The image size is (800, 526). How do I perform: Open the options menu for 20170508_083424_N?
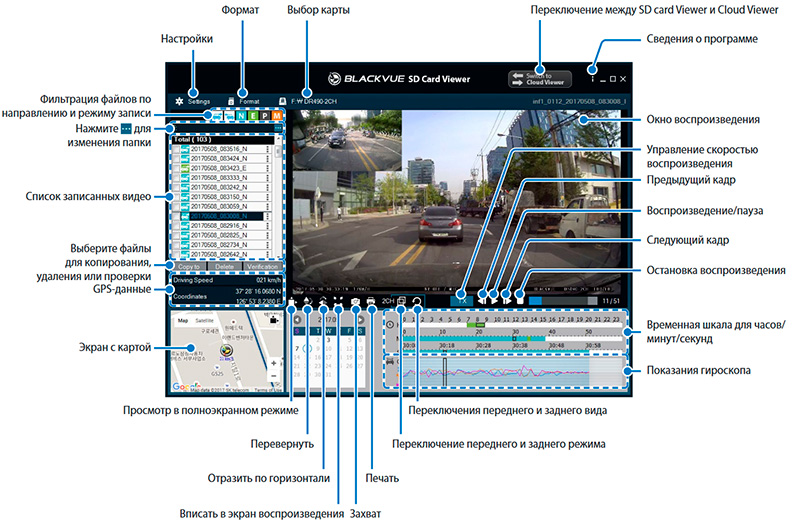click(270, 158)
